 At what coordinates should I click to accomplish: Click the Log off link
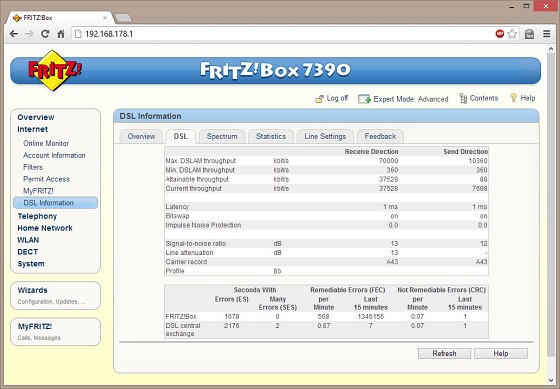337,98
